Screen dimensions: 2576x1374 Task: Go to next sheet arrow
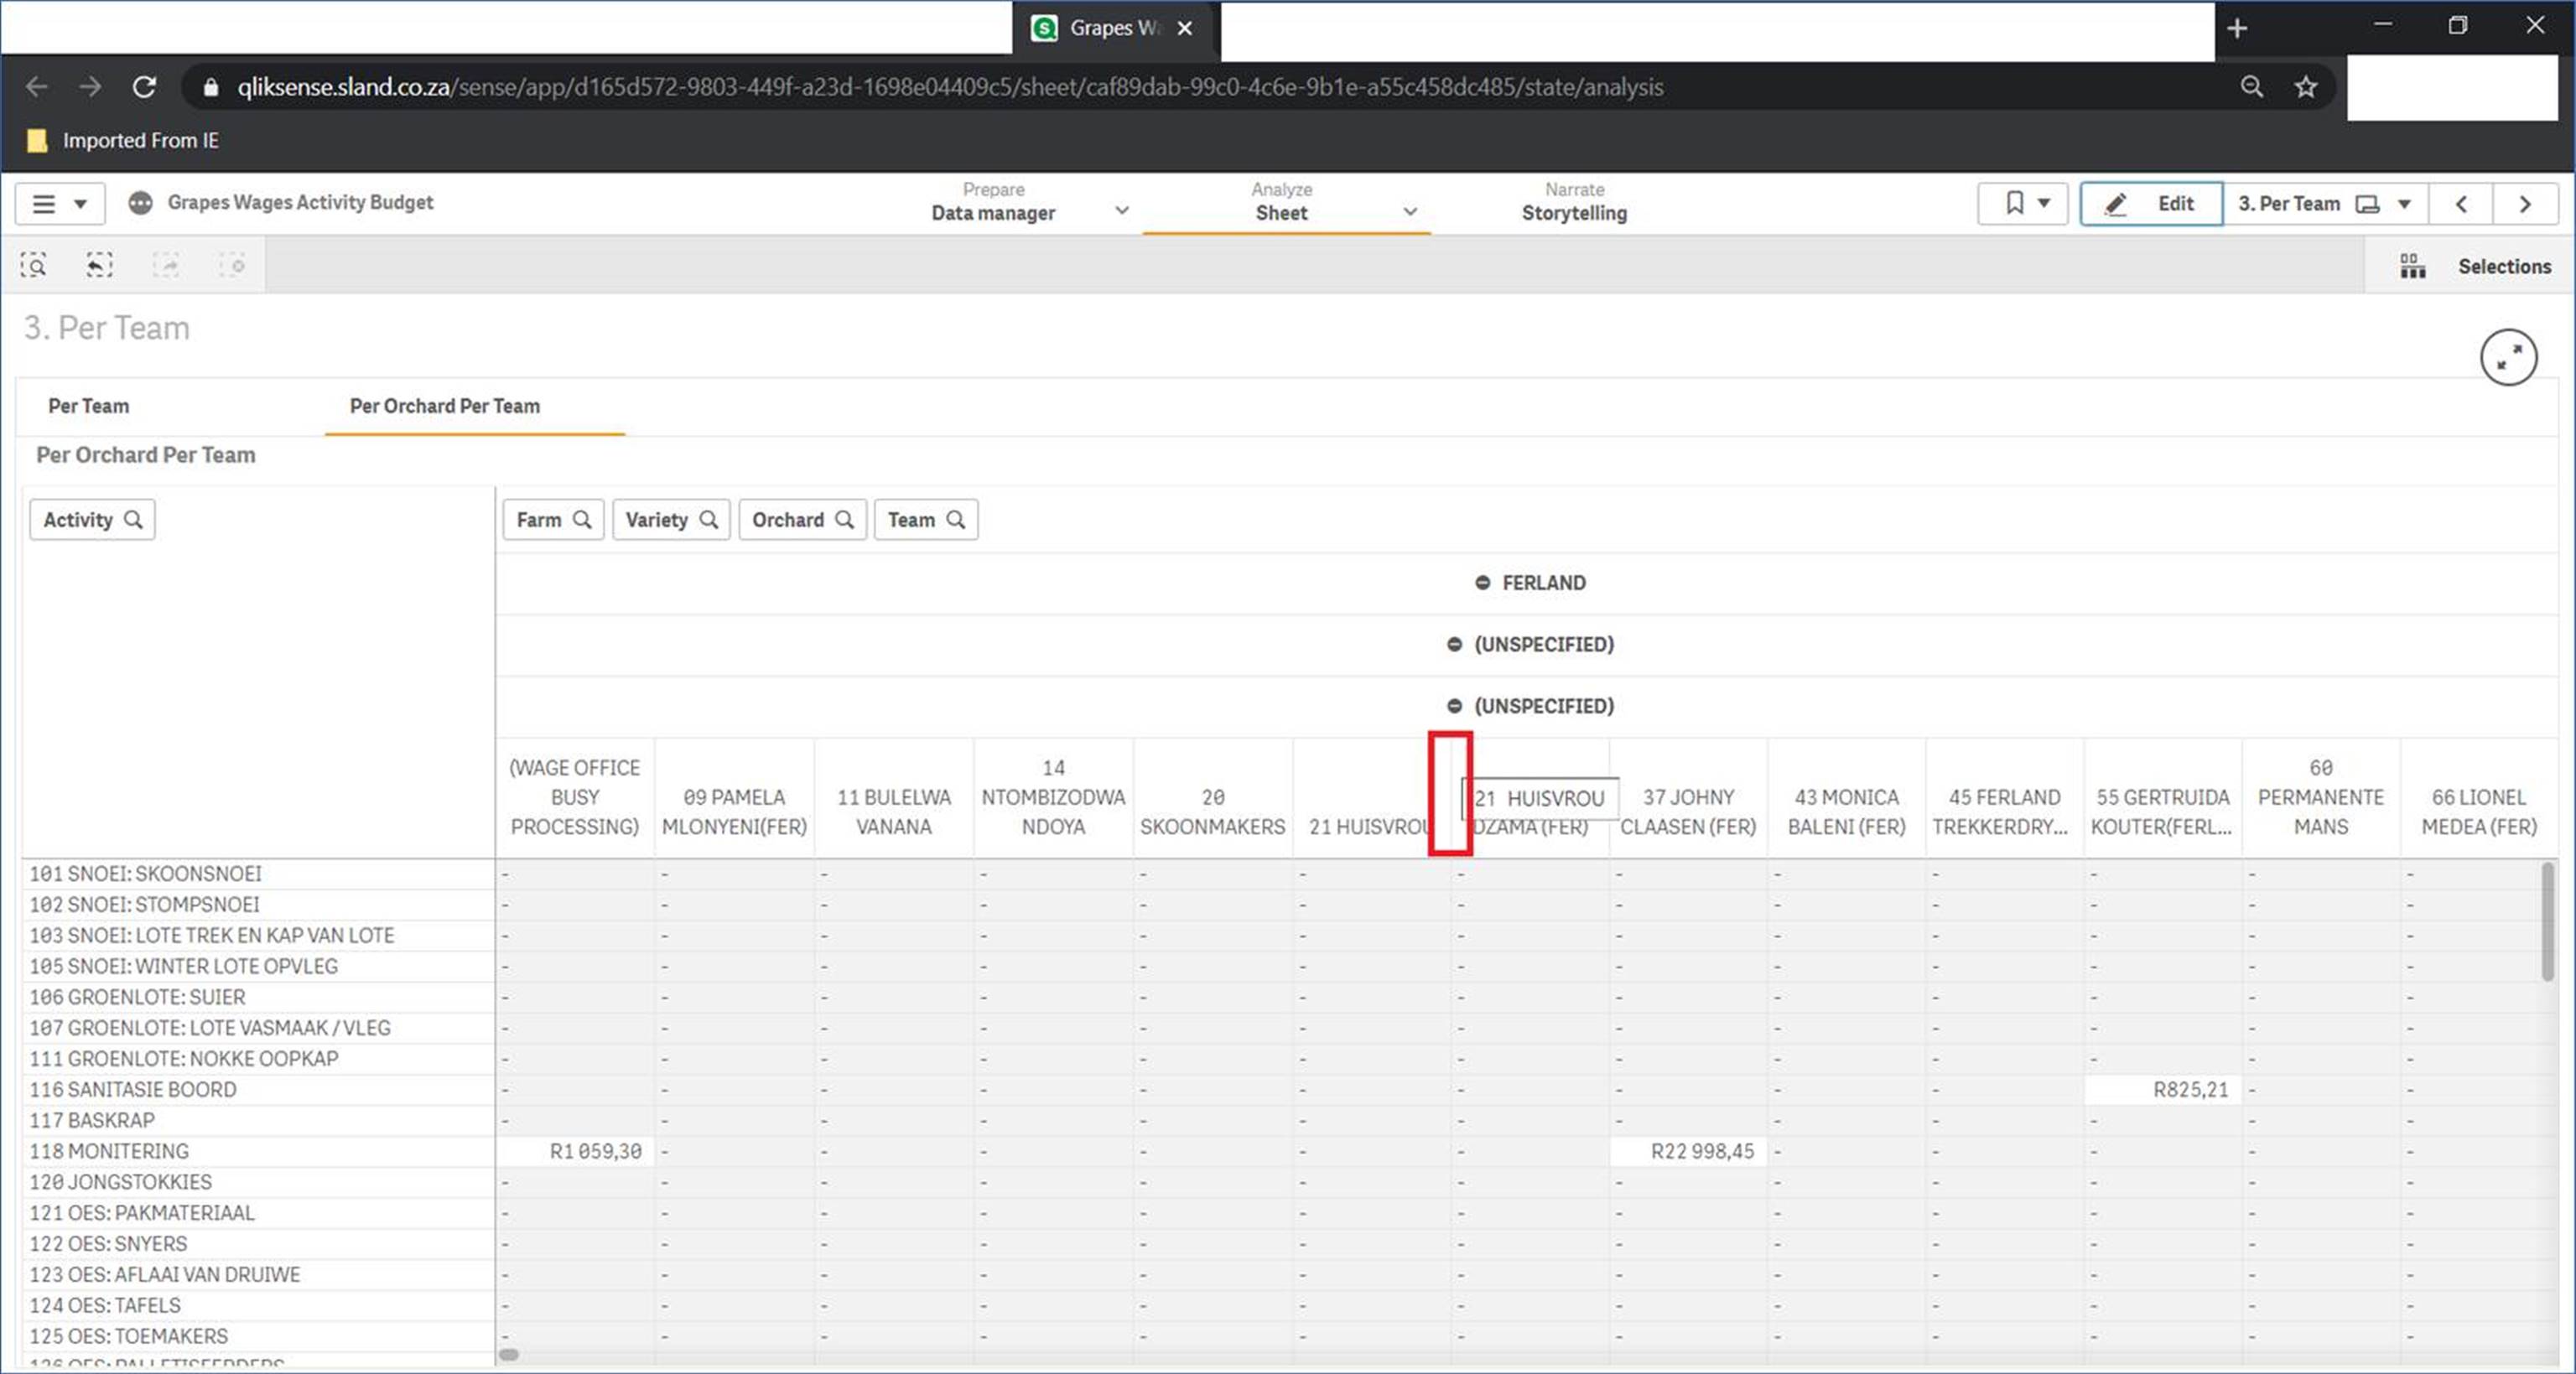pos(2525,204)
